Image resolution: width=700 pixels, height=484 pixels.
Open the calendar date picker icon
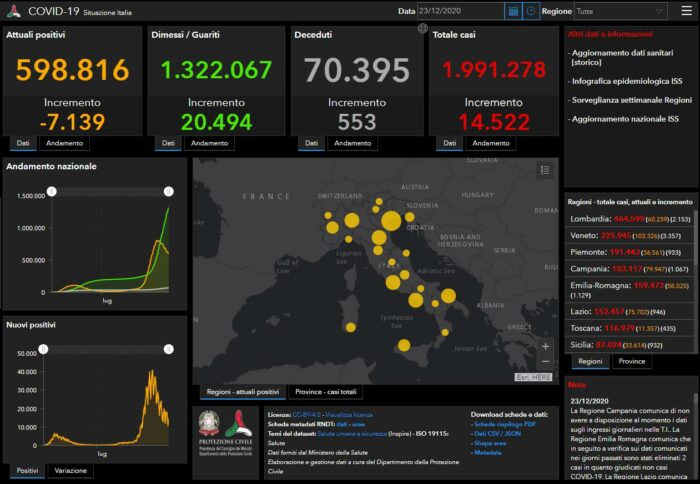pyautogui.click(x=513, y=11)
